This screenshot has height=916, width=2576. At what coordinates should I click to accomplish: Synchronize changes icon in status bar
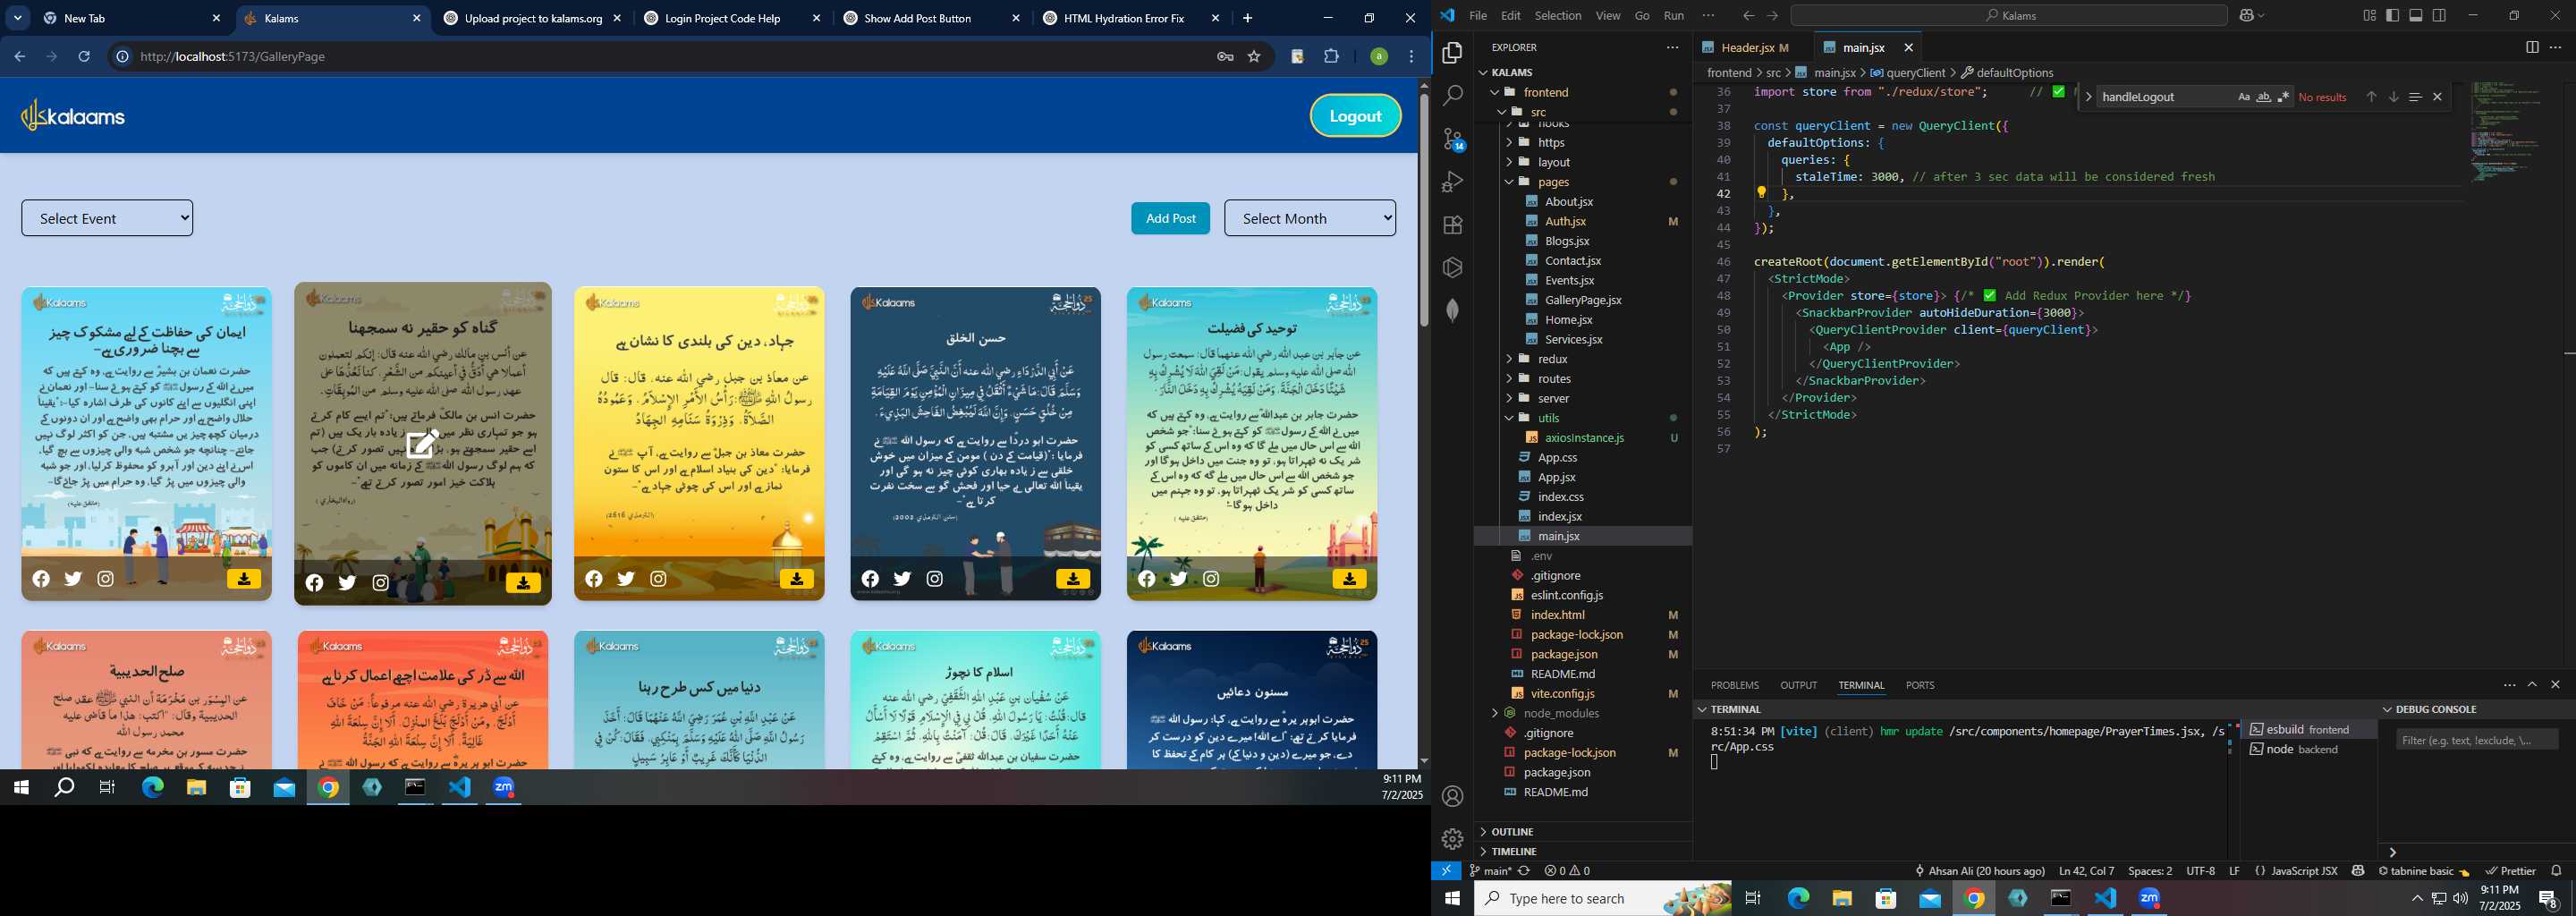pos(1524,871)
